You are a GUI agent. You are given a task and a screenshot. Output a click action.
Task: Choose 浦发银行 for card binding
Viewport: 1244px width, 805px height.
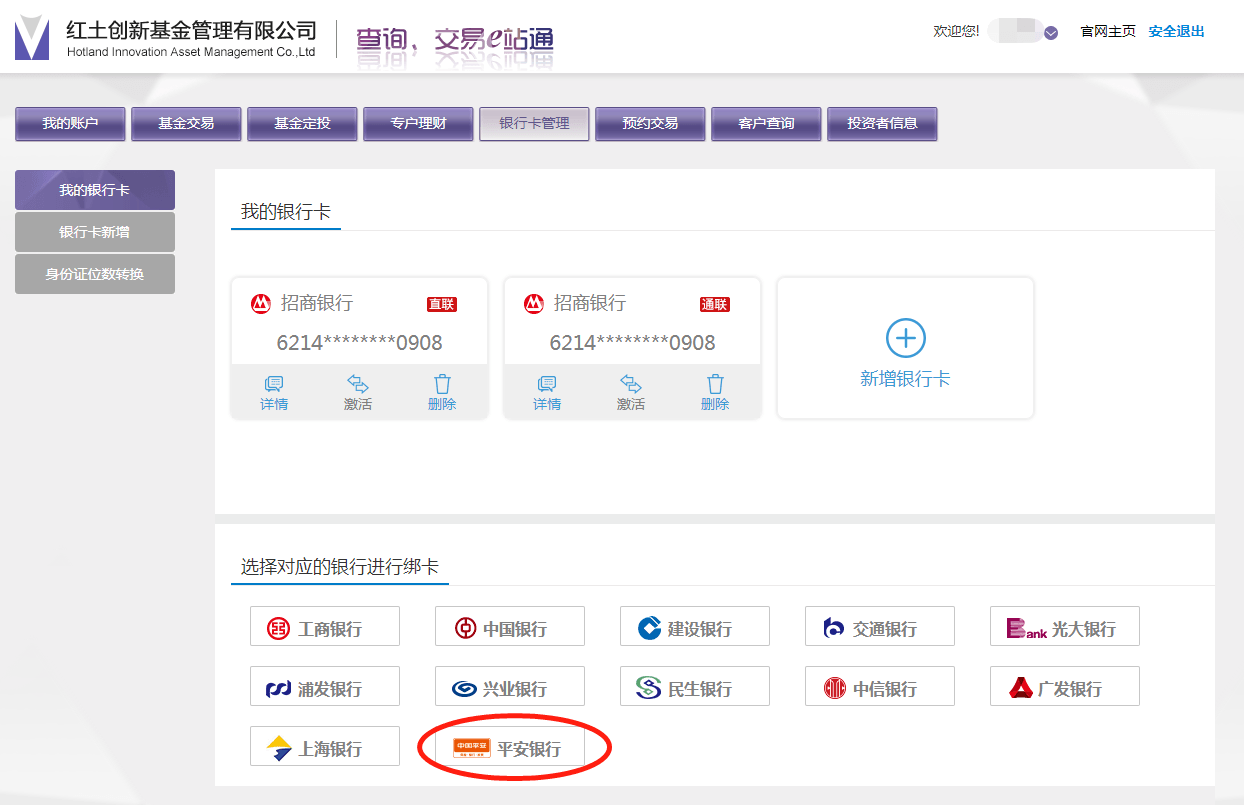pos(325,686)
